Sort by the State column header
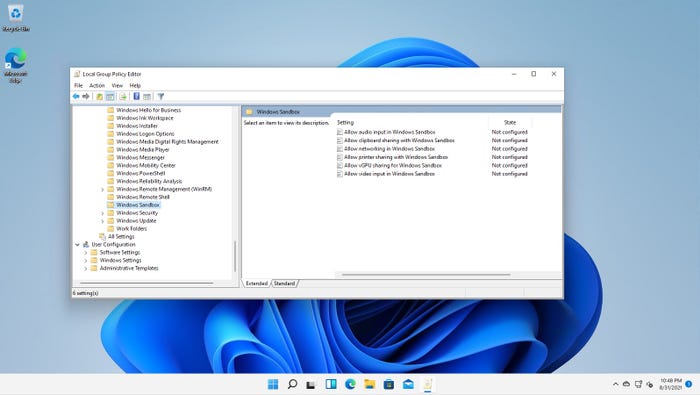 [510, 122]
